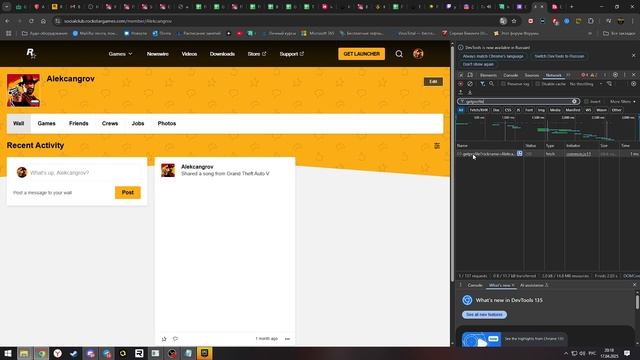
Task: Click the Post button
Action: coord(128,192)
